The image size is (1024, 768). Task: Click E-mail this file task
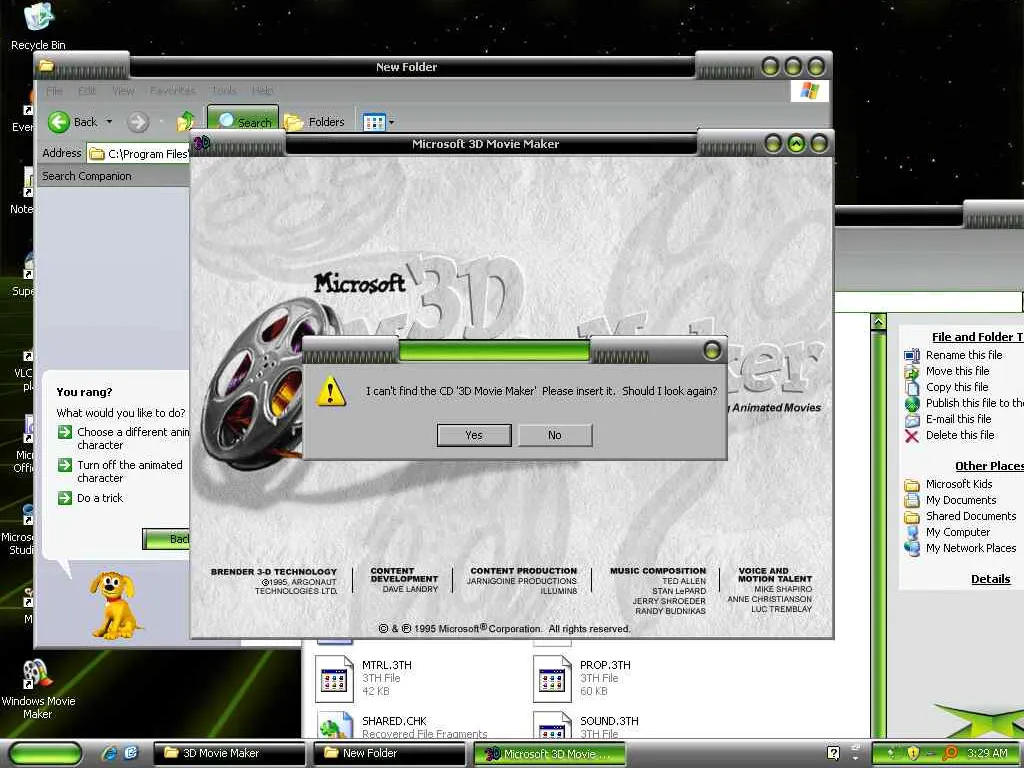tap(958, 419)
